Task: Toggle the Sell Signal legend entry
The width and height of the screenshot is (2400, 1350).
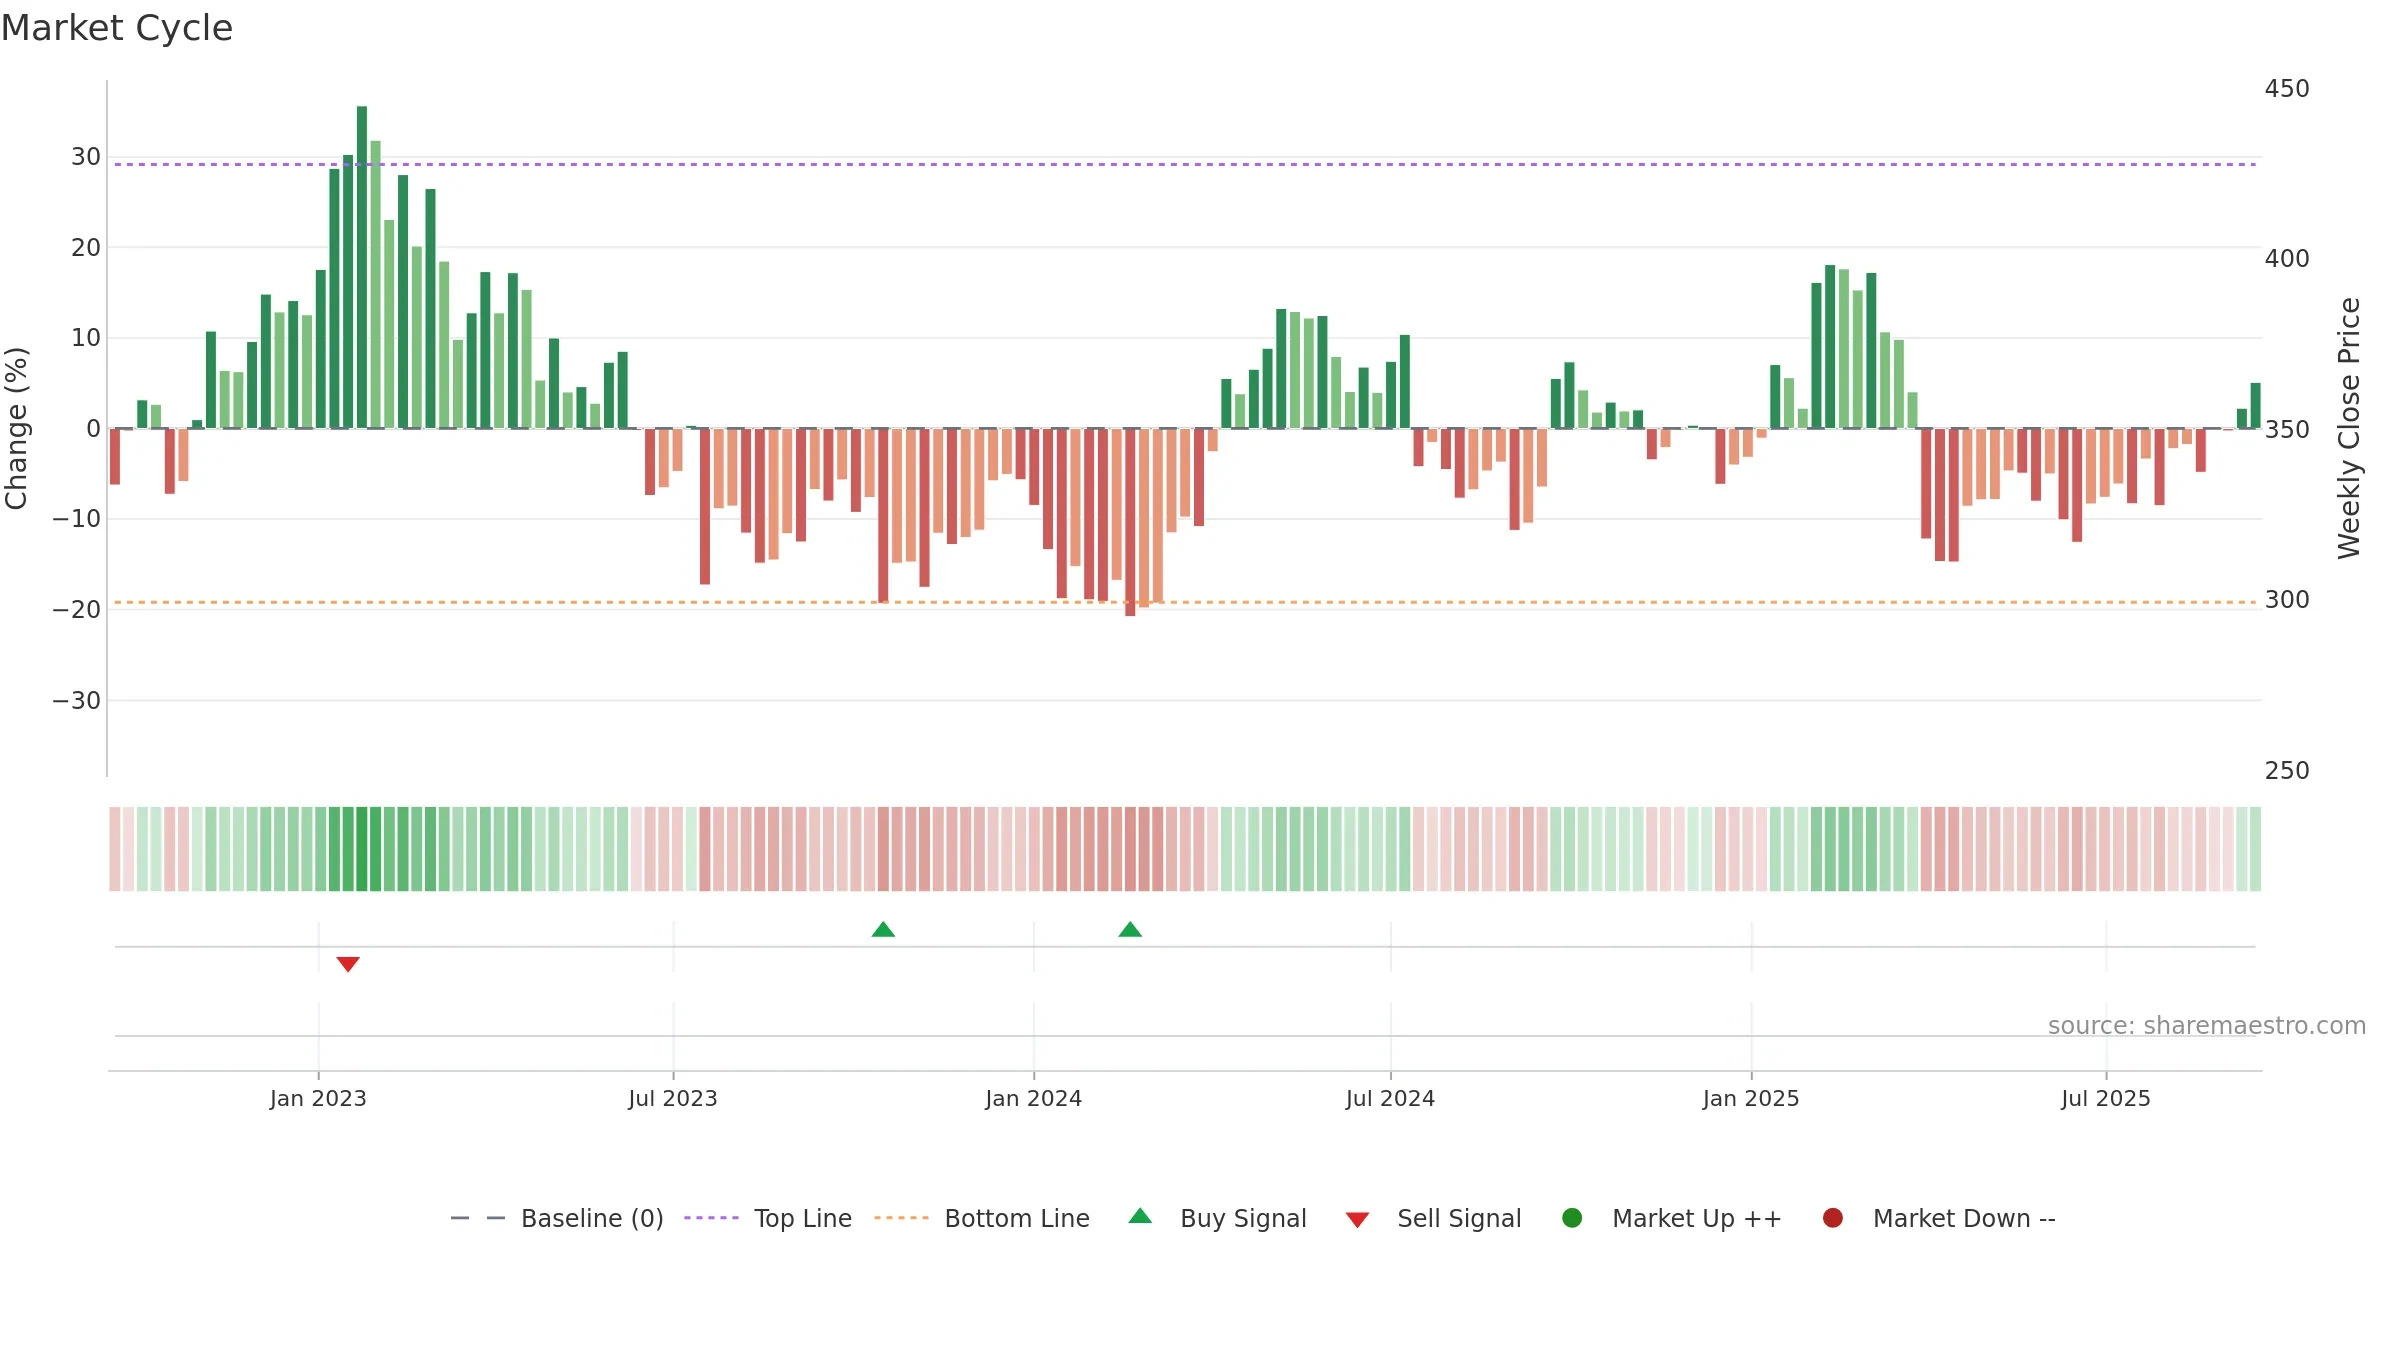Action: (x=1433, y=1218)
